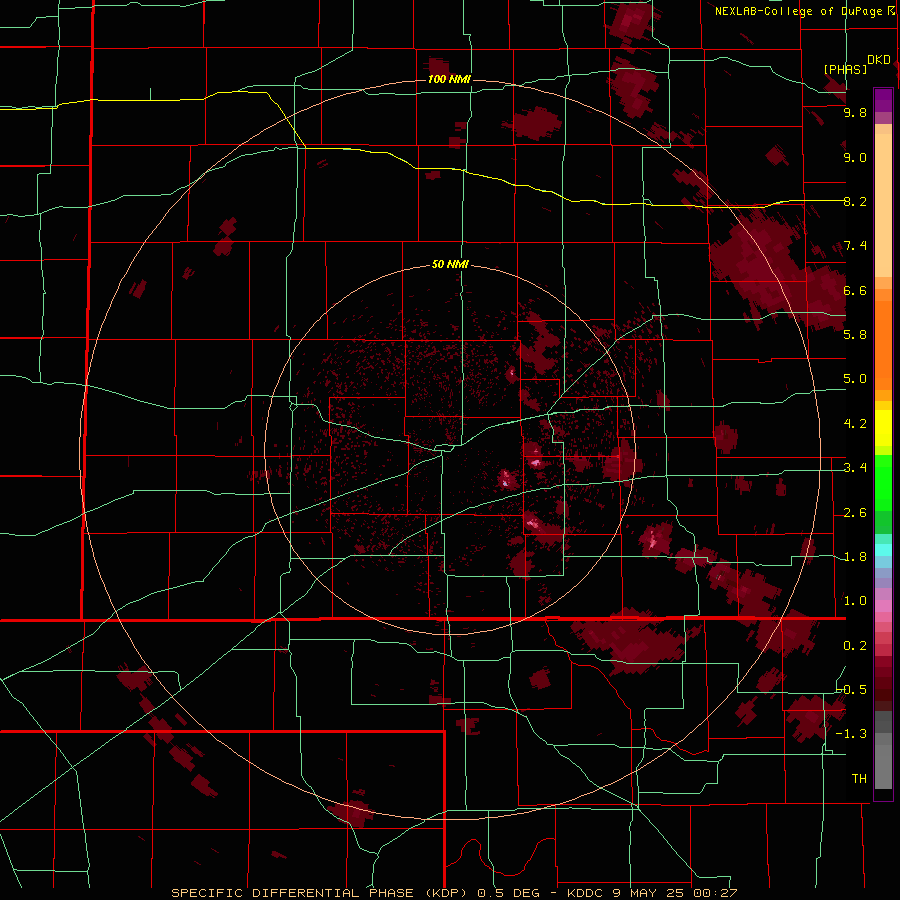Click the yellow segment of the color bar

(x=883, y=428)
